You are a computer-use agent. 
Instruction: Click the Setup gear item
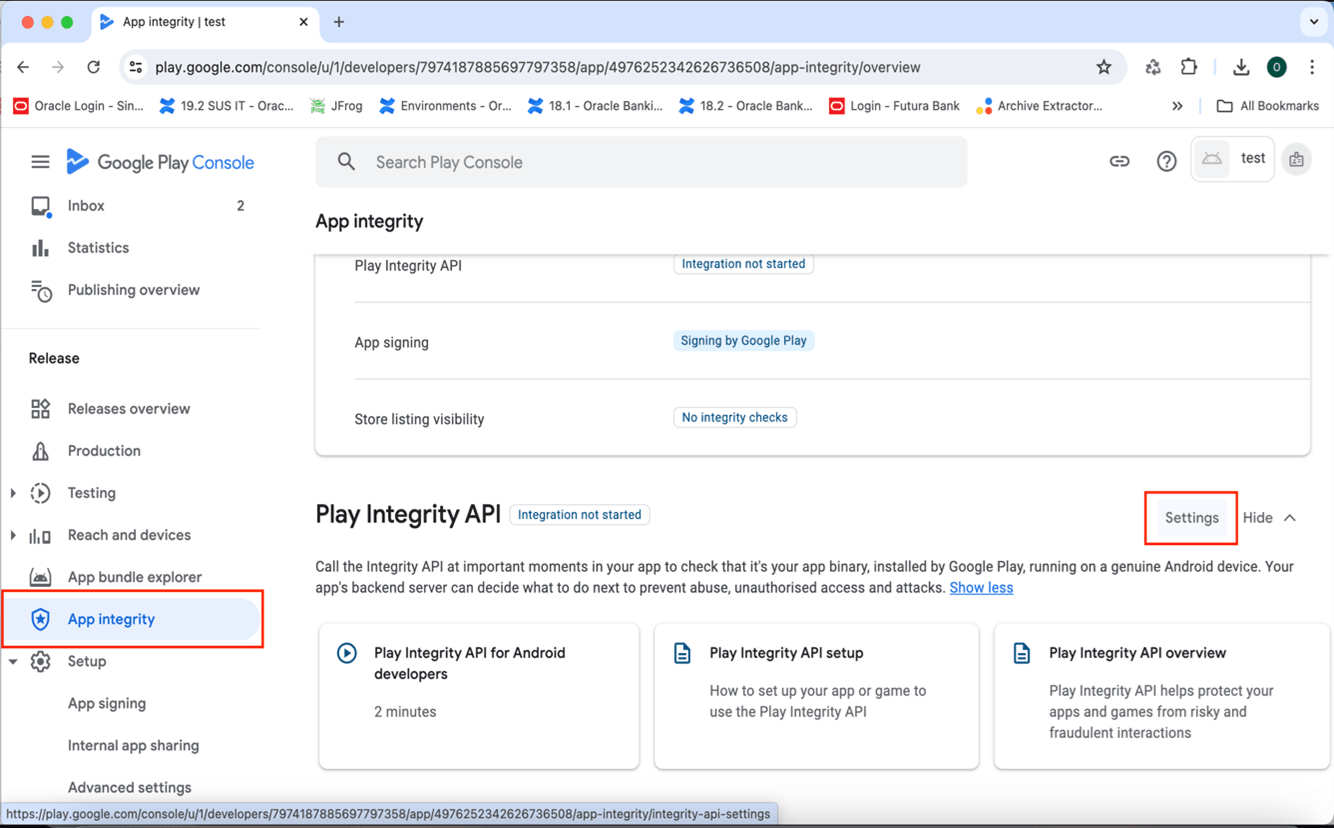86,661
